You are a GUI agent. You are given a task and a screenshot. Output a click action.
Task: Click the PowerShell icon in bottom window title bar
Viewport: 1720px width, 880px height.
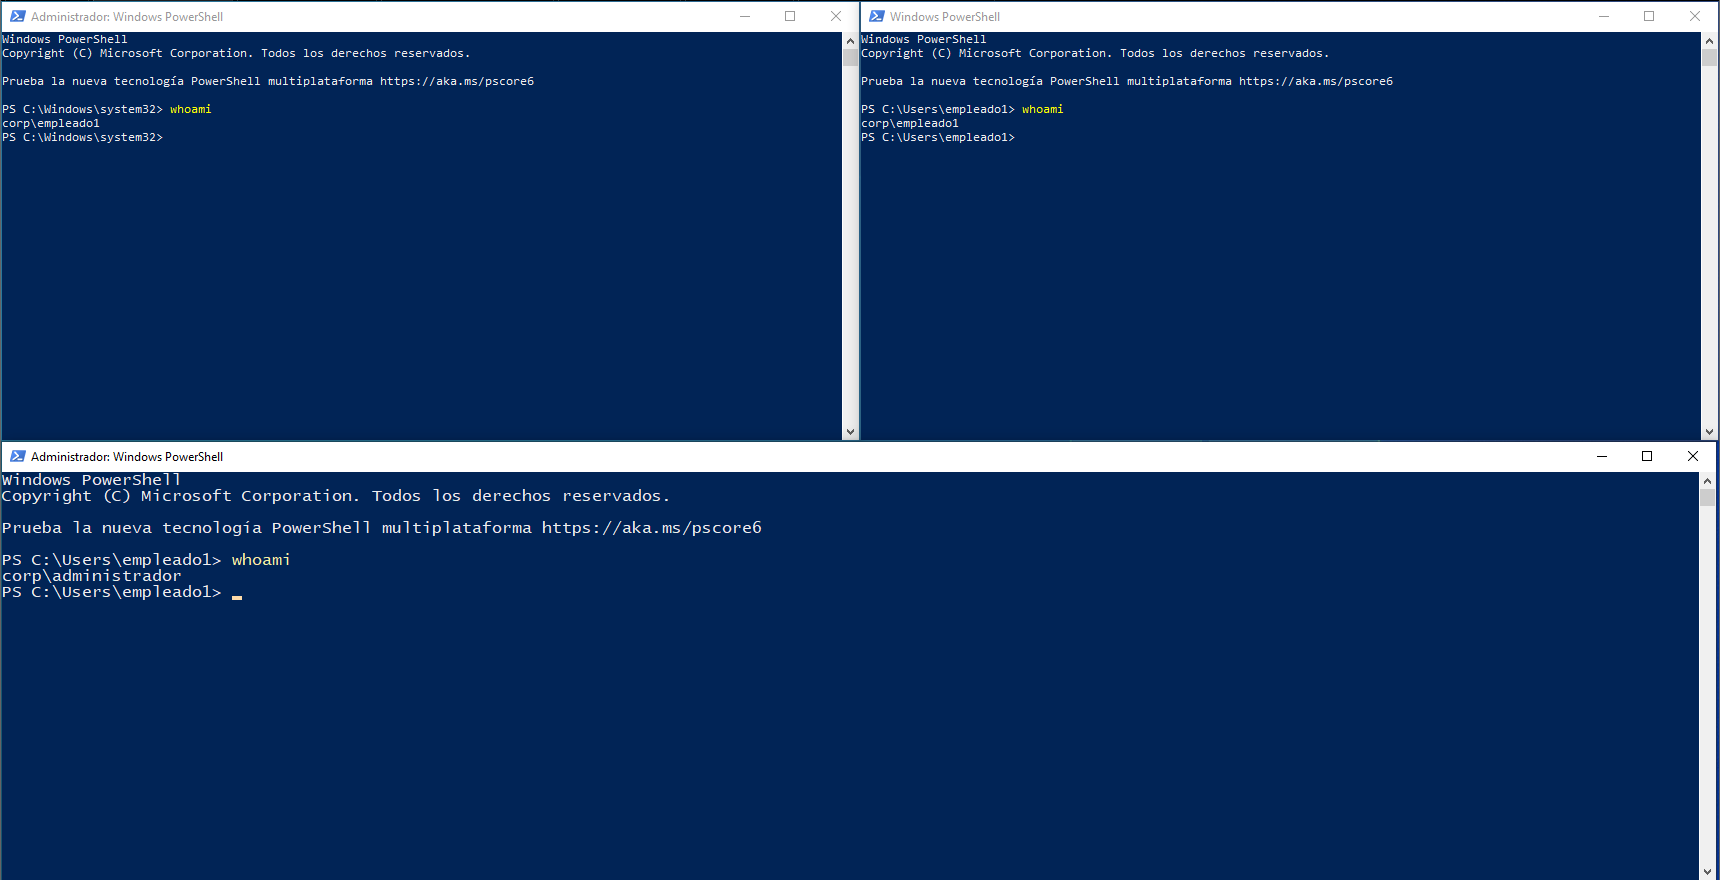coord(17,456)
